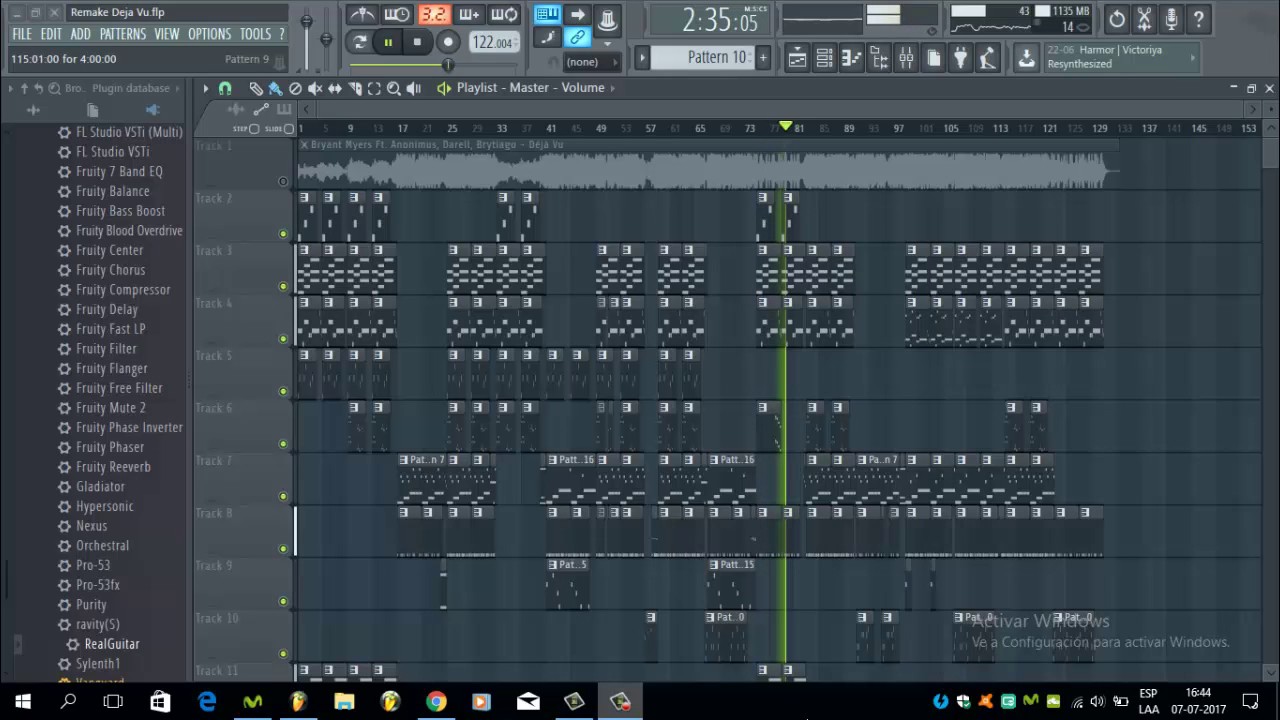Open the Channel rack view icon
The width and height of the screenshot is (1280, 720).
(x=824, y=58)
